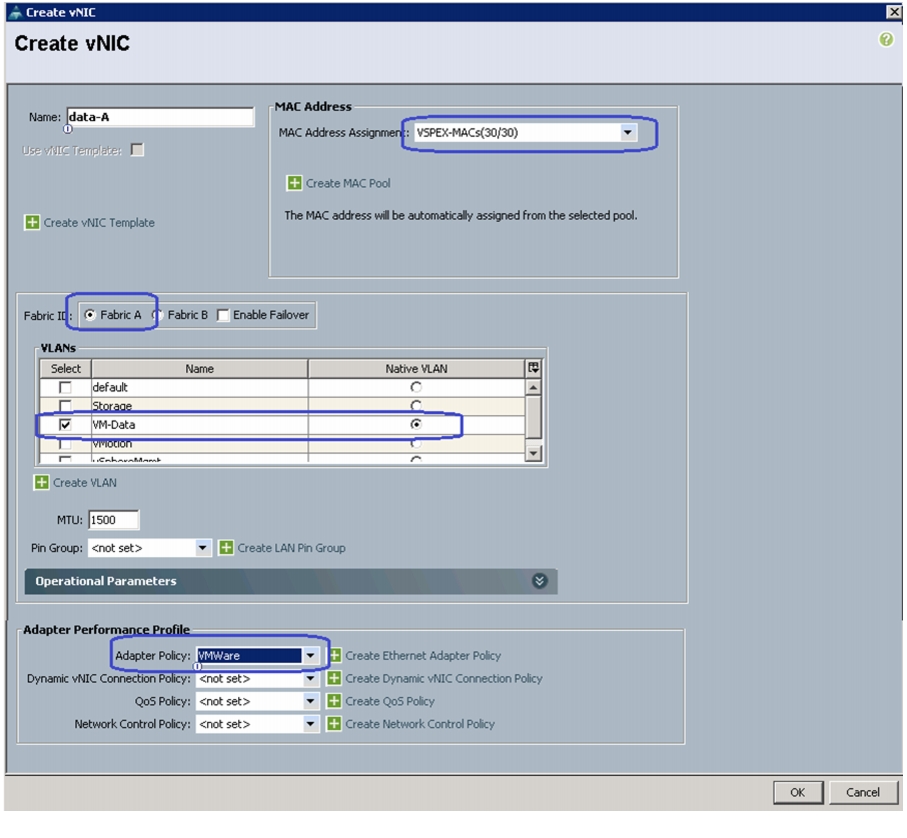907x838 pixels.
Task: Close the Create vNIC dialog window
Action: click(894, 12)
